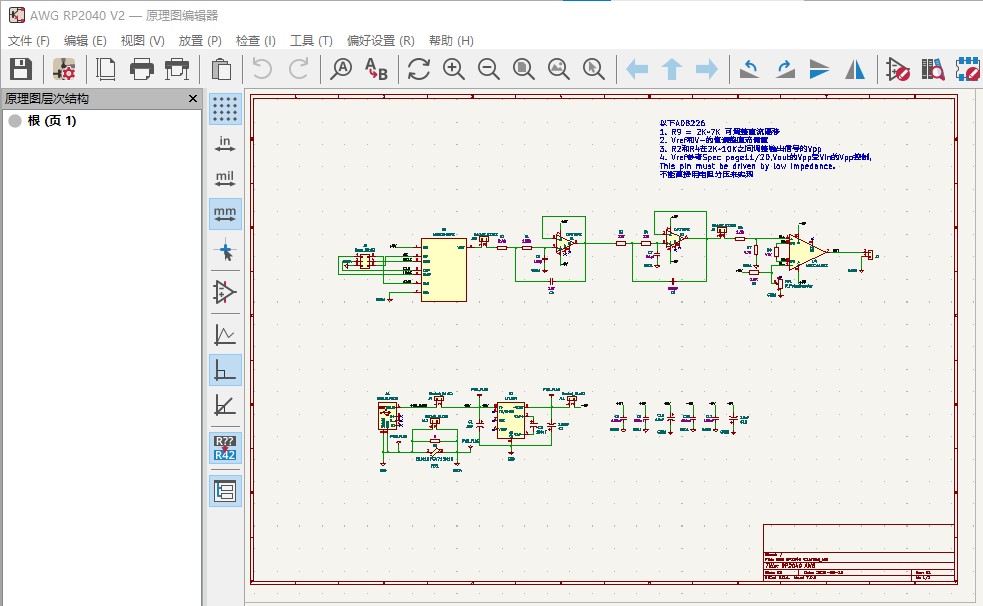Switch units to inches
The height and width of the screenshot is (606, 983).
(x=225, y=144)
